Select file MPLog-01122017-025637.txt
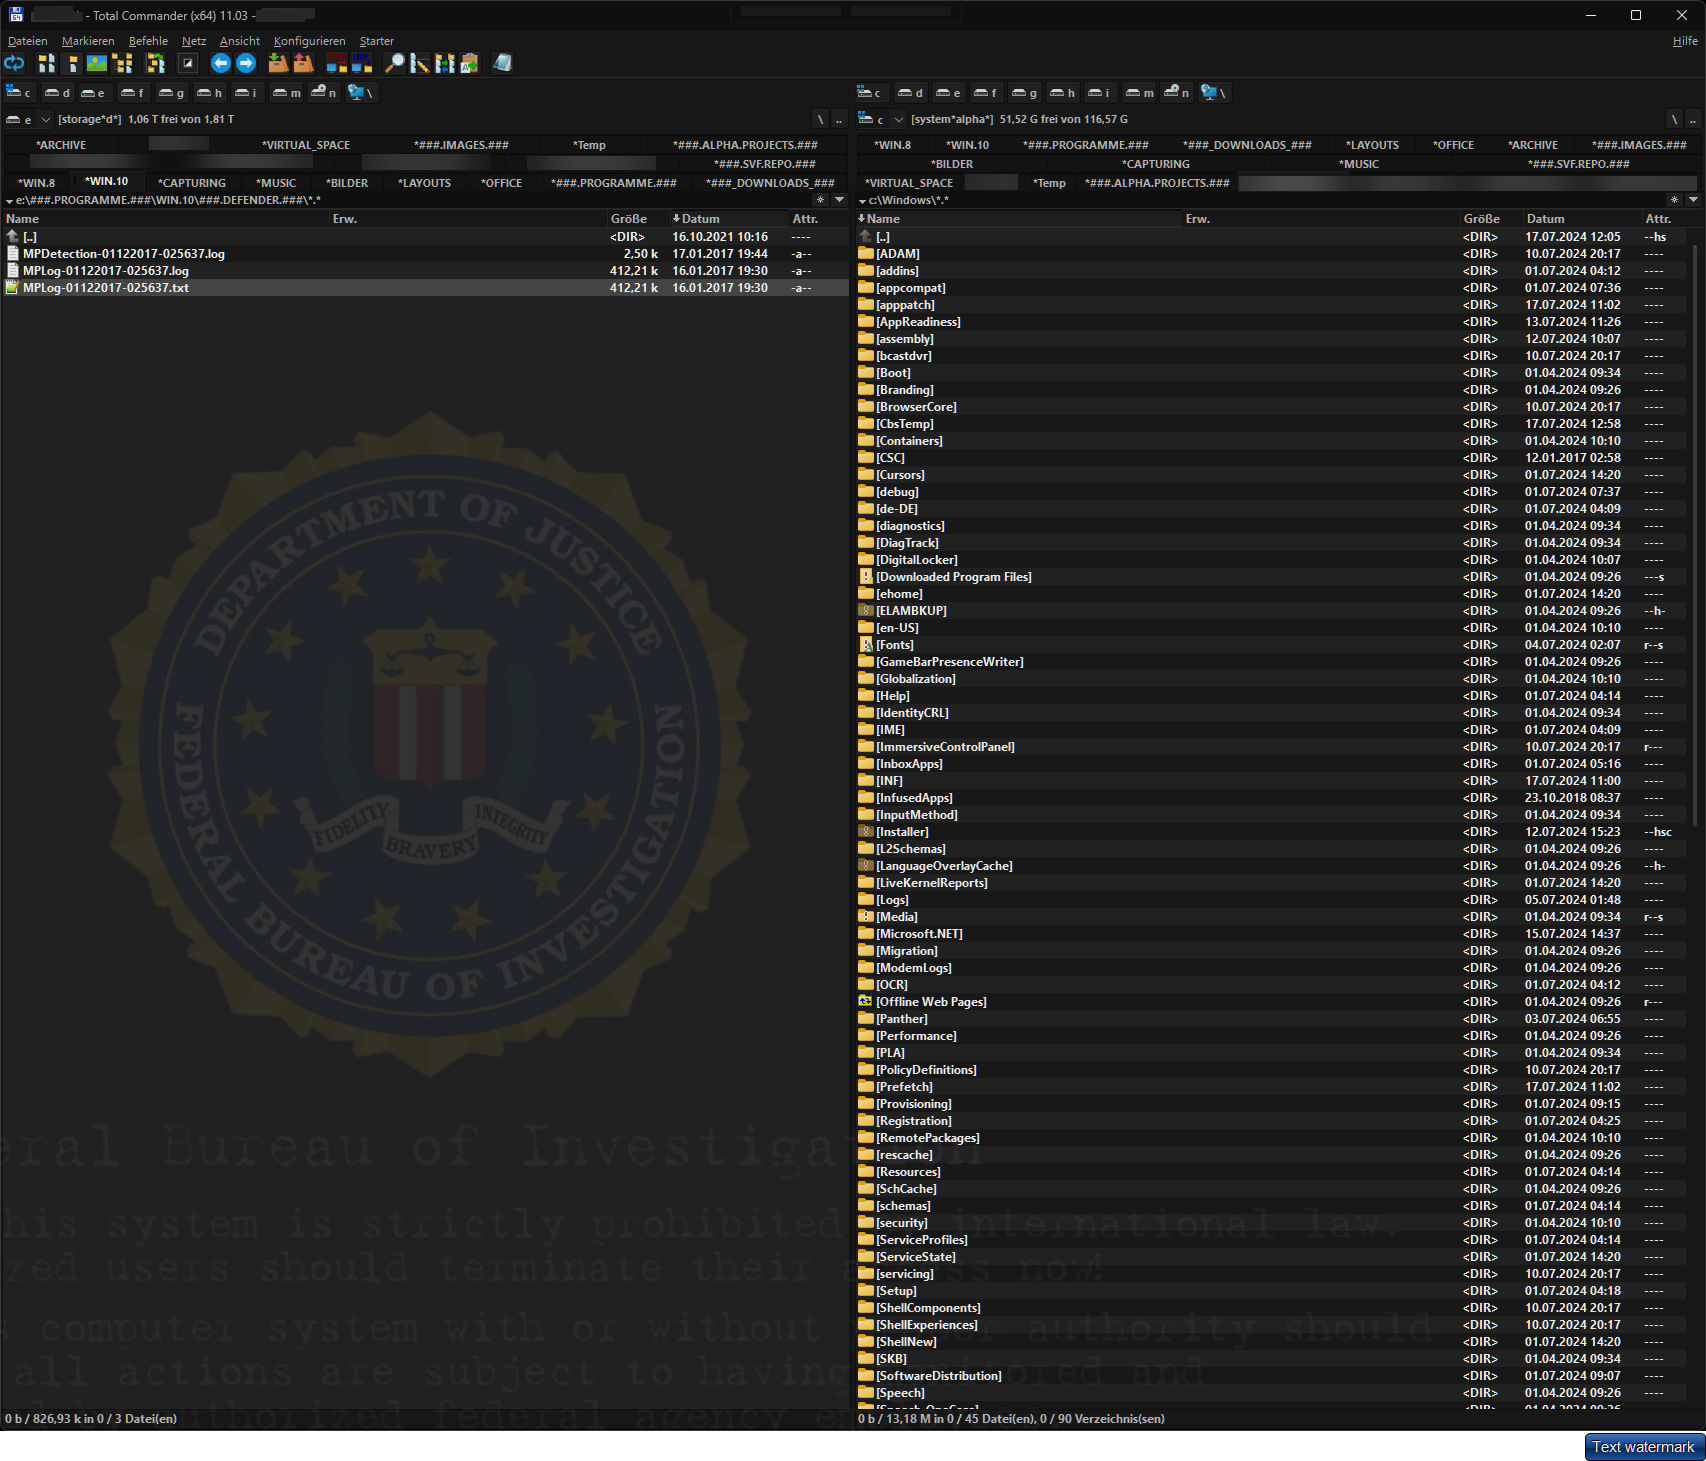 pyautogui.click(x=424, y=288)
